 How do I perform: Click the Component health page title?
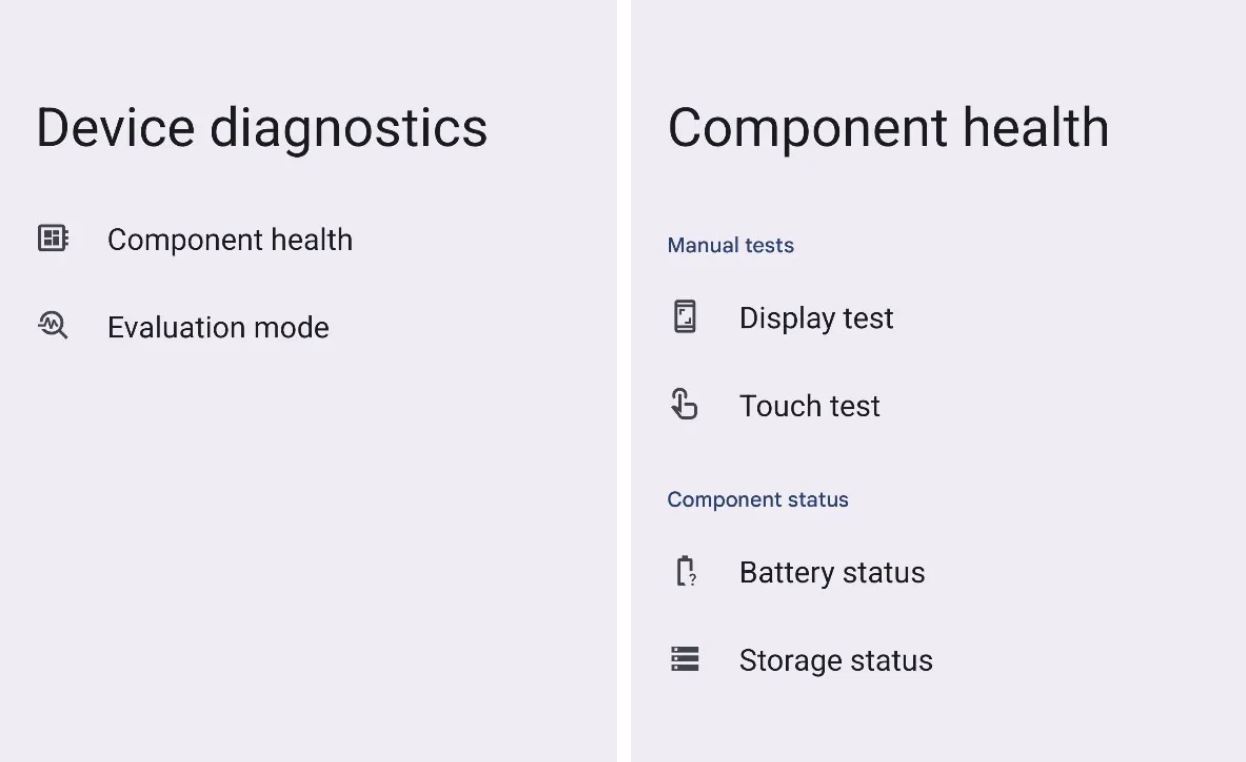click(x=889, y=127)
